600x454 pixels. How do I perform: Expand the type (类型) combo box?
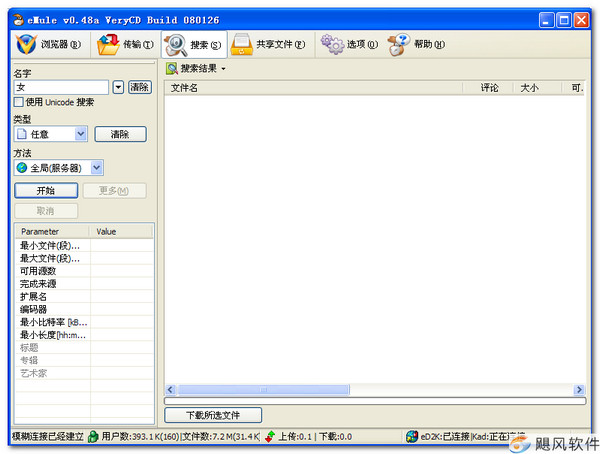point(80,134)
